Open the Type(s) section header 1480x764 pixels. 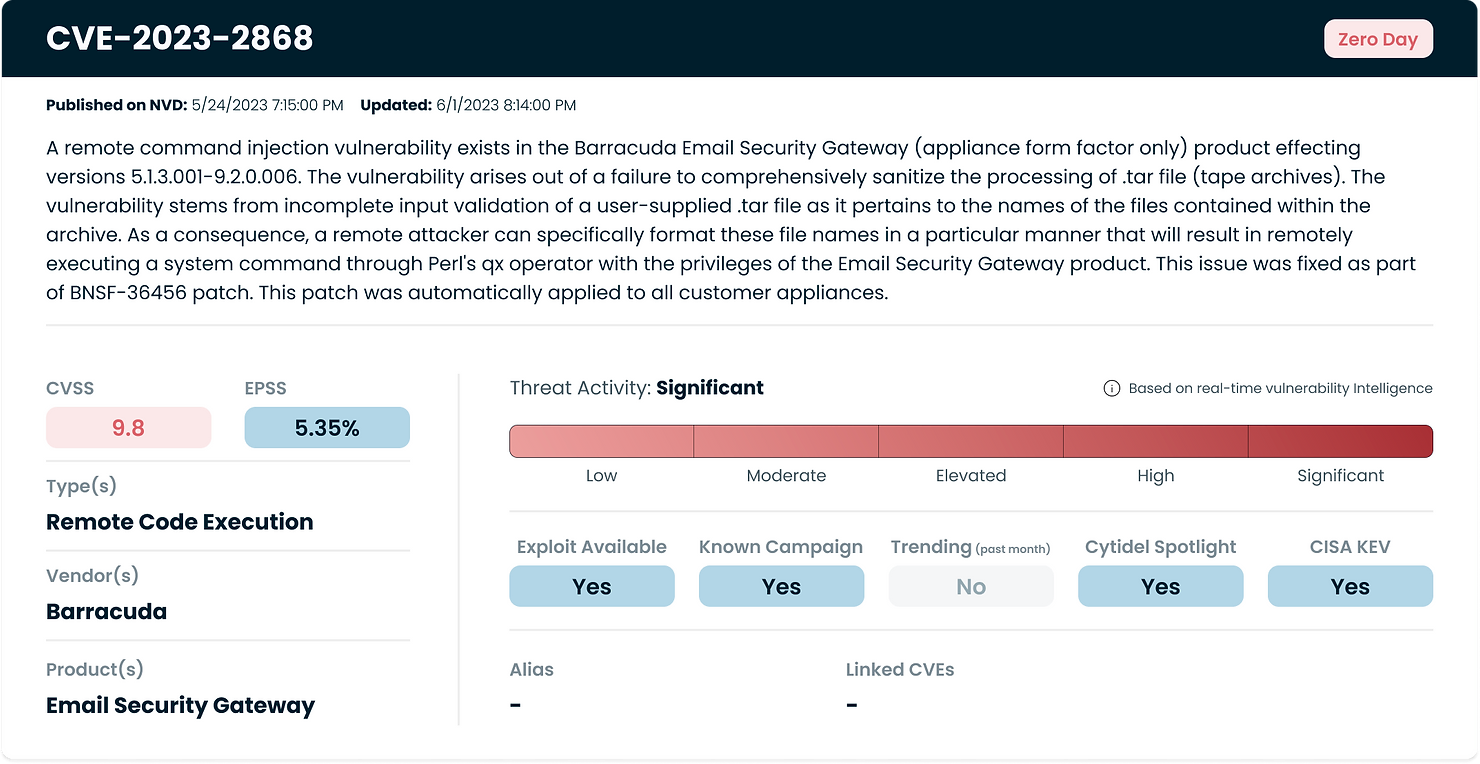pyautogui.click(x=81, y=486)
